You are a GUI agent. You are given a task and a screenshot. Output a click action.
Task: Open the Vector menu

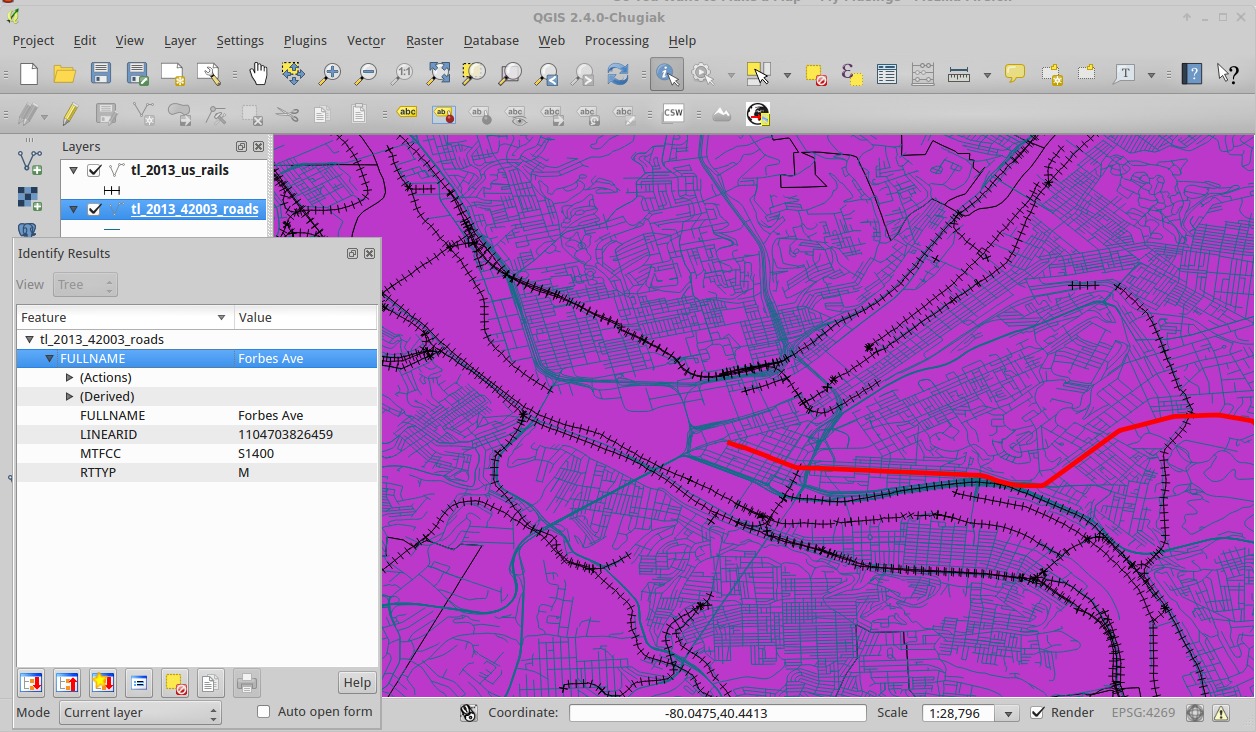(x=366, y=41)
